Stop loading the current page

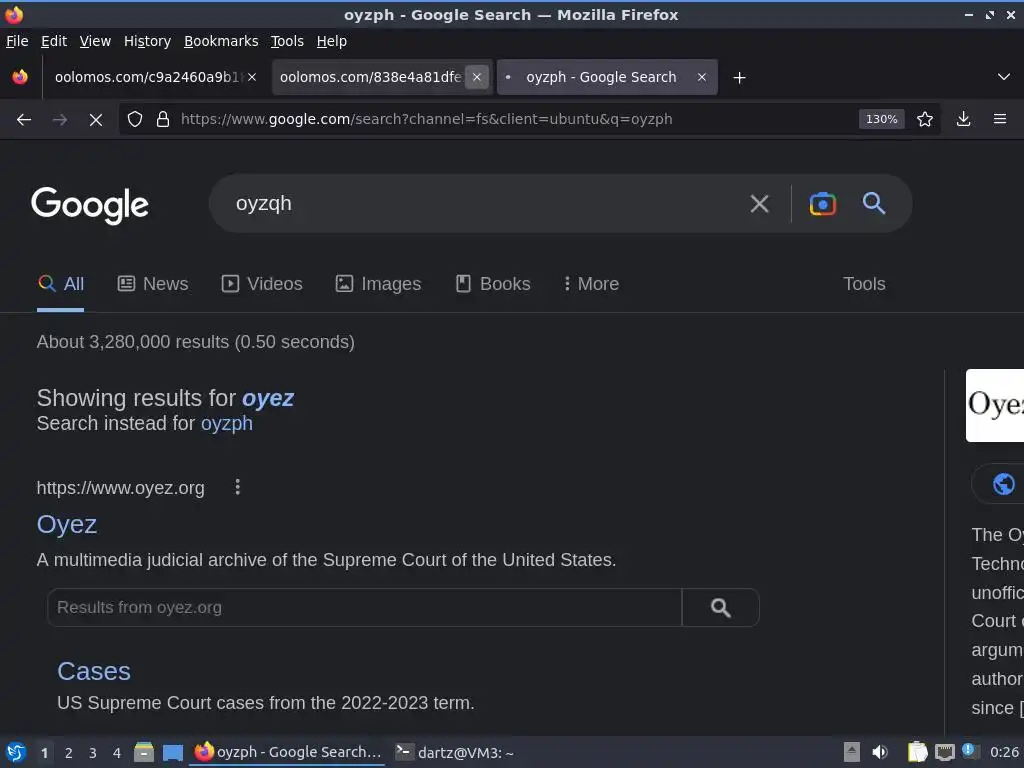[95, 120]
